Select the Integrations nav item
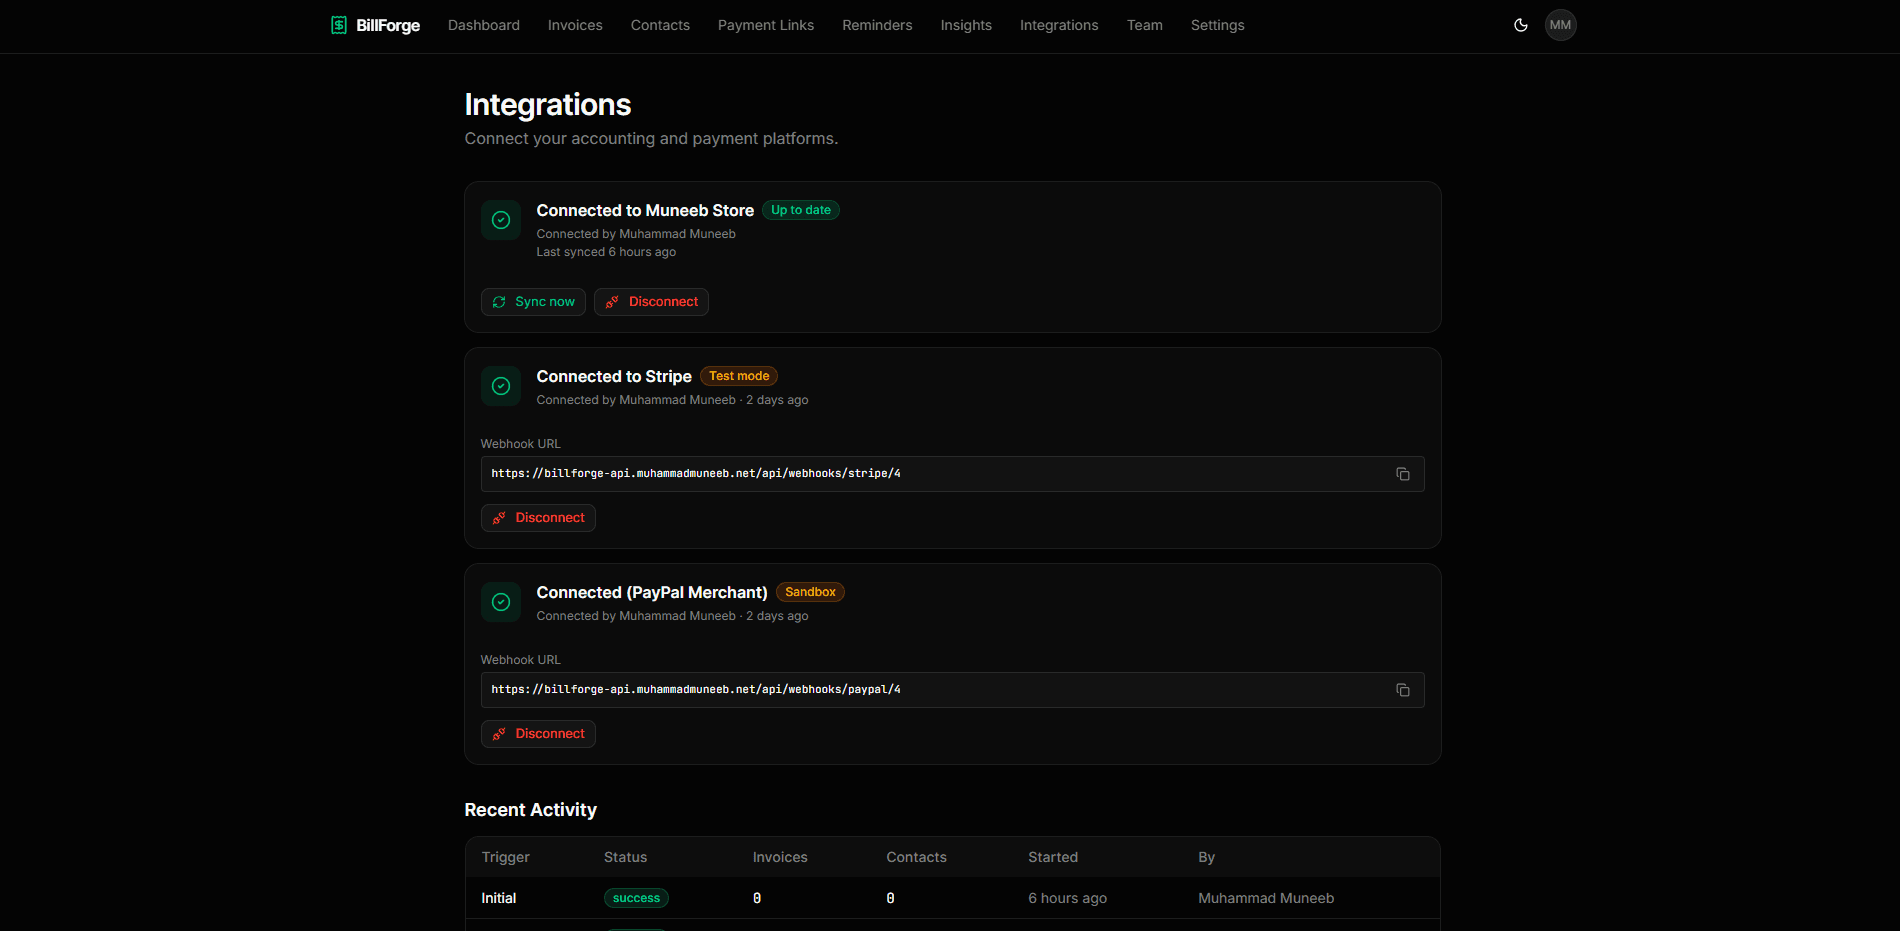1900x931 pixels. point(1059,25)
